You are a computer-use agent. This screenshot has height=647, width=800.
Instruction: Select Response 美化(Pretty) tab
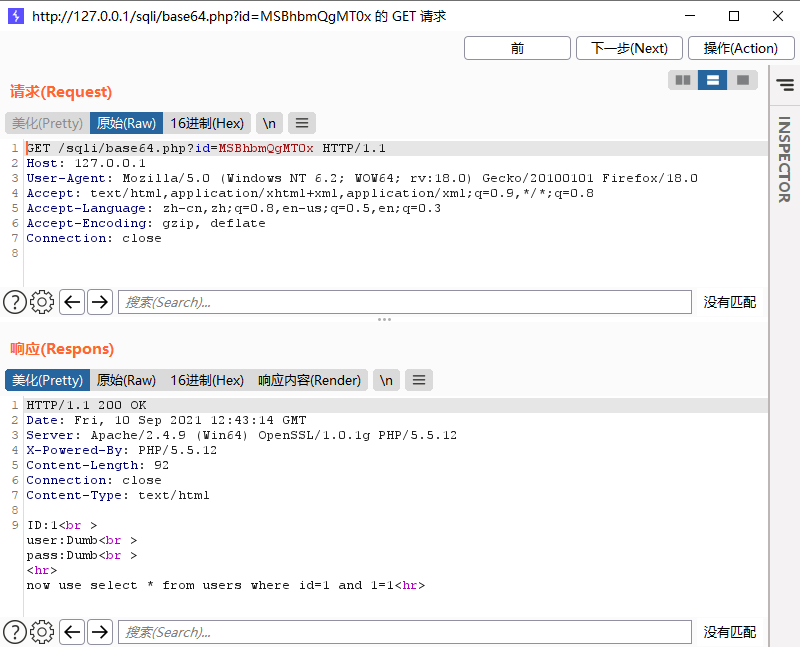tap(47, 380)
